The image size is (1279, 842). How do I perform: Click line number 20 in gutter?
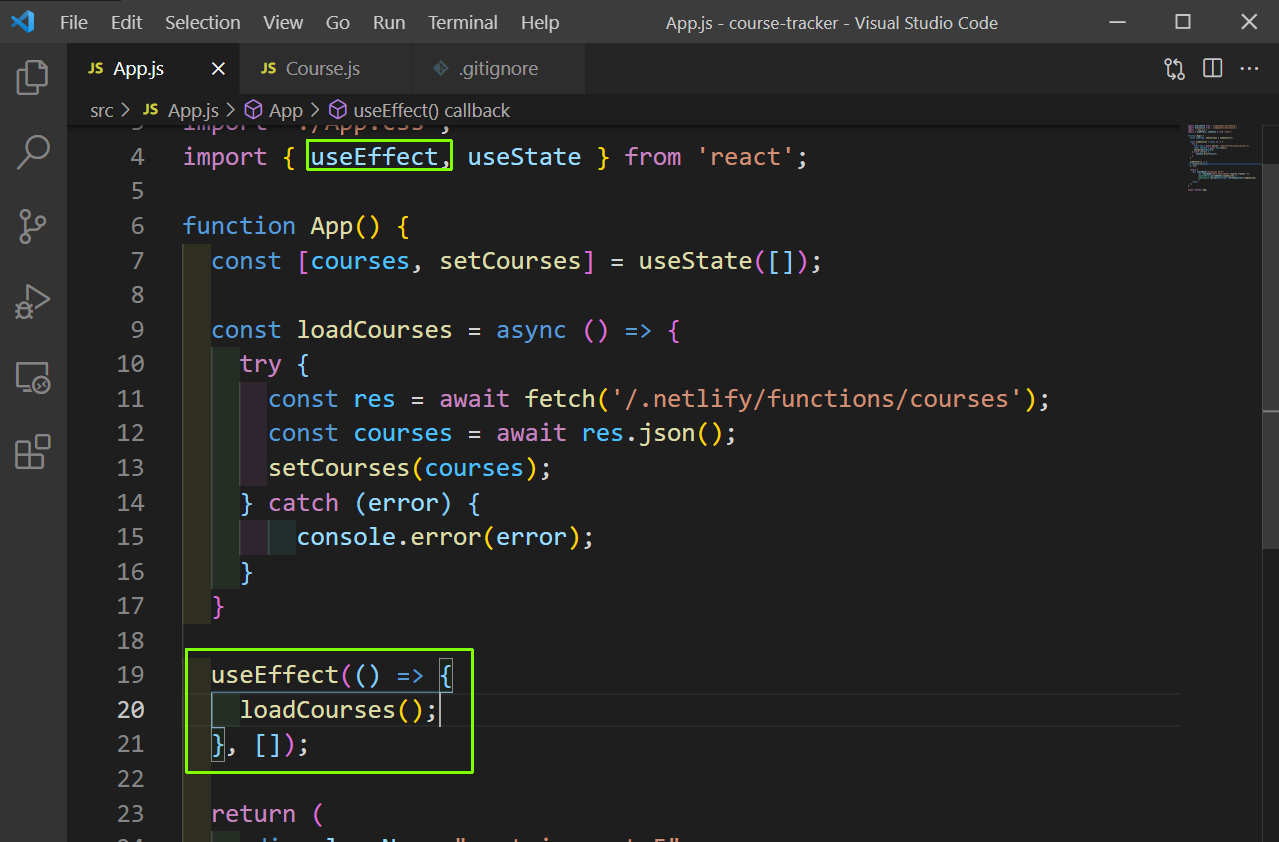131,709
